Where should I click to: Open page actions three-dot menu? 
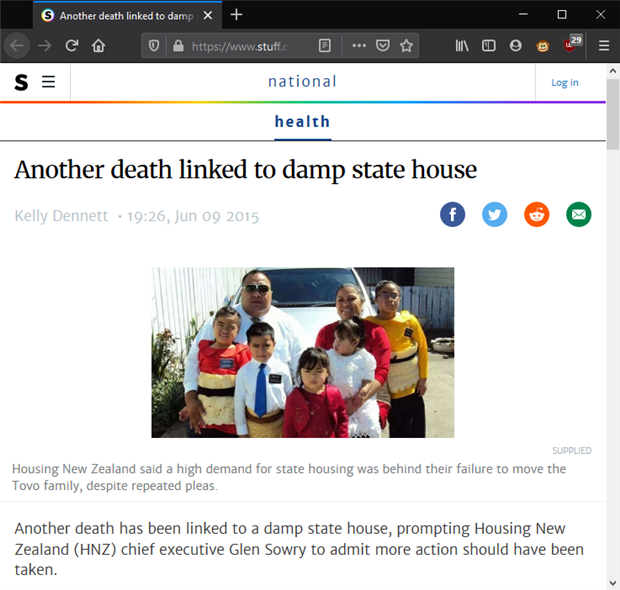tap(359, 46)
